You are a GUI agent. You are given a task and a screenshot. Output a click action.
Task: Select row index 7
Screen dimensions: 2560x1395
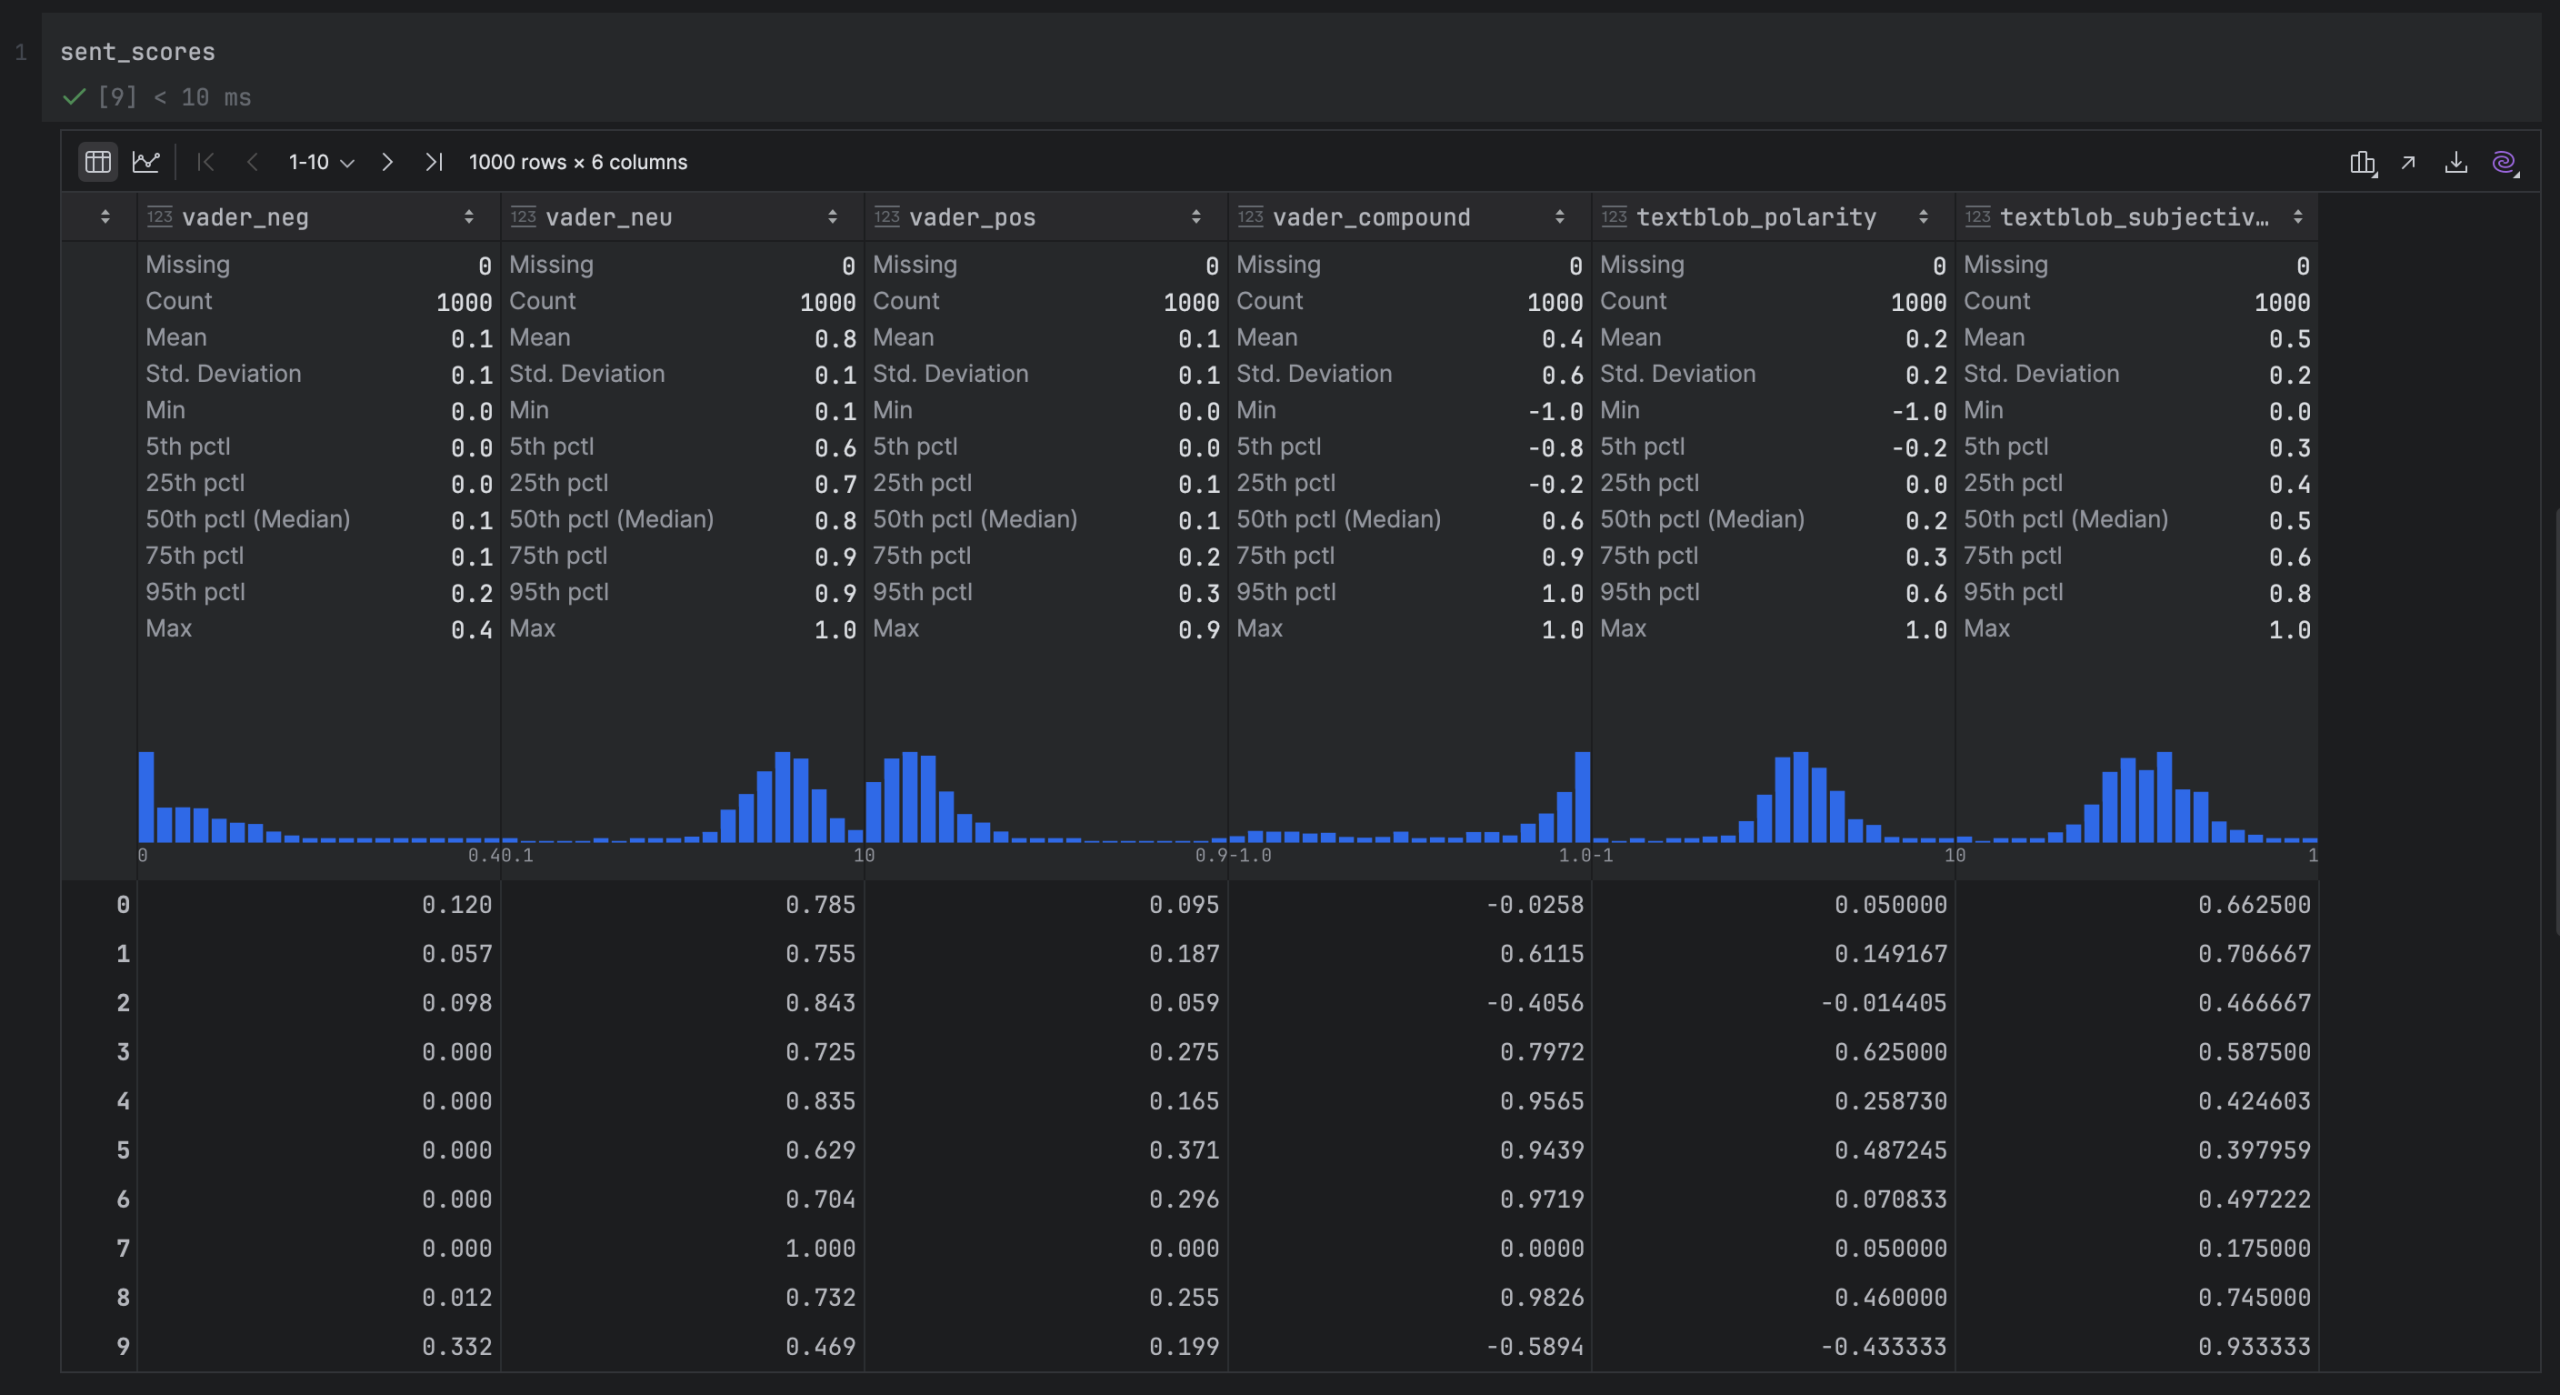point(122,1248)
